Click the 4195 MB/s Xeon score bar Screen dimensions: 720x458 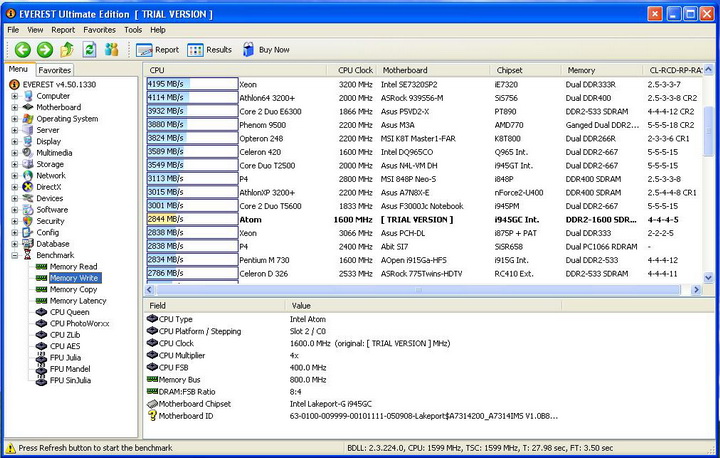tap(192, 84)
